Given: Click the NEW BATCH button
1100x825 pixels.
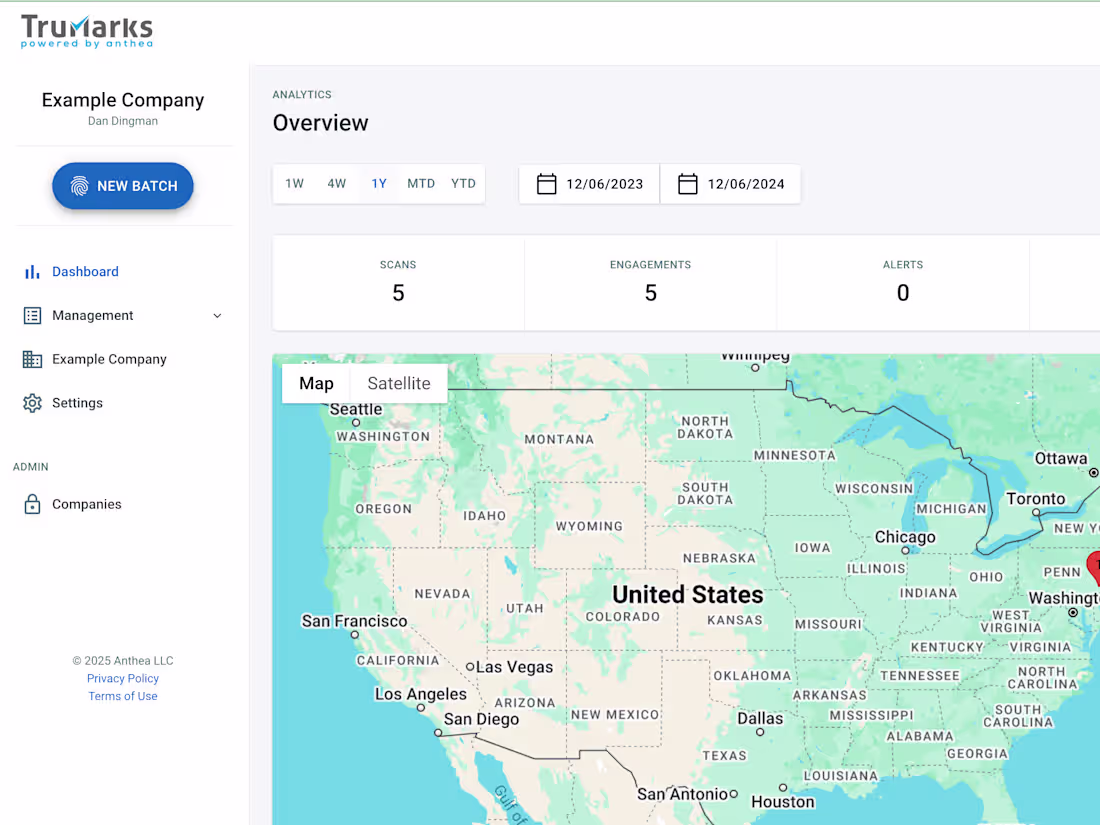Looking at the screenshot, I should coord(123,185).
